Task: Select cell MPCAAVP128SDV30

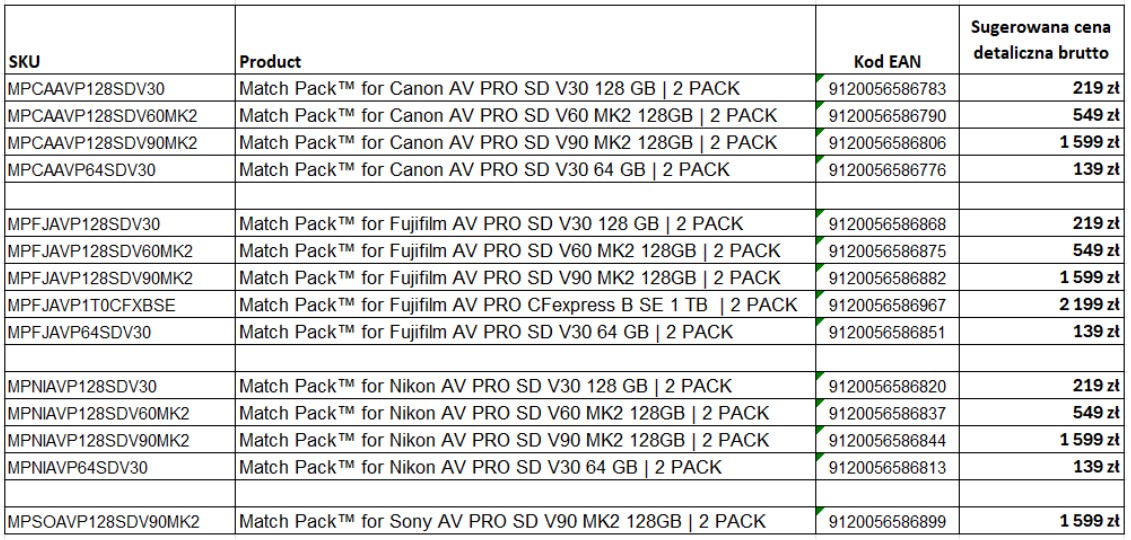Action: [x=120, y=88]
